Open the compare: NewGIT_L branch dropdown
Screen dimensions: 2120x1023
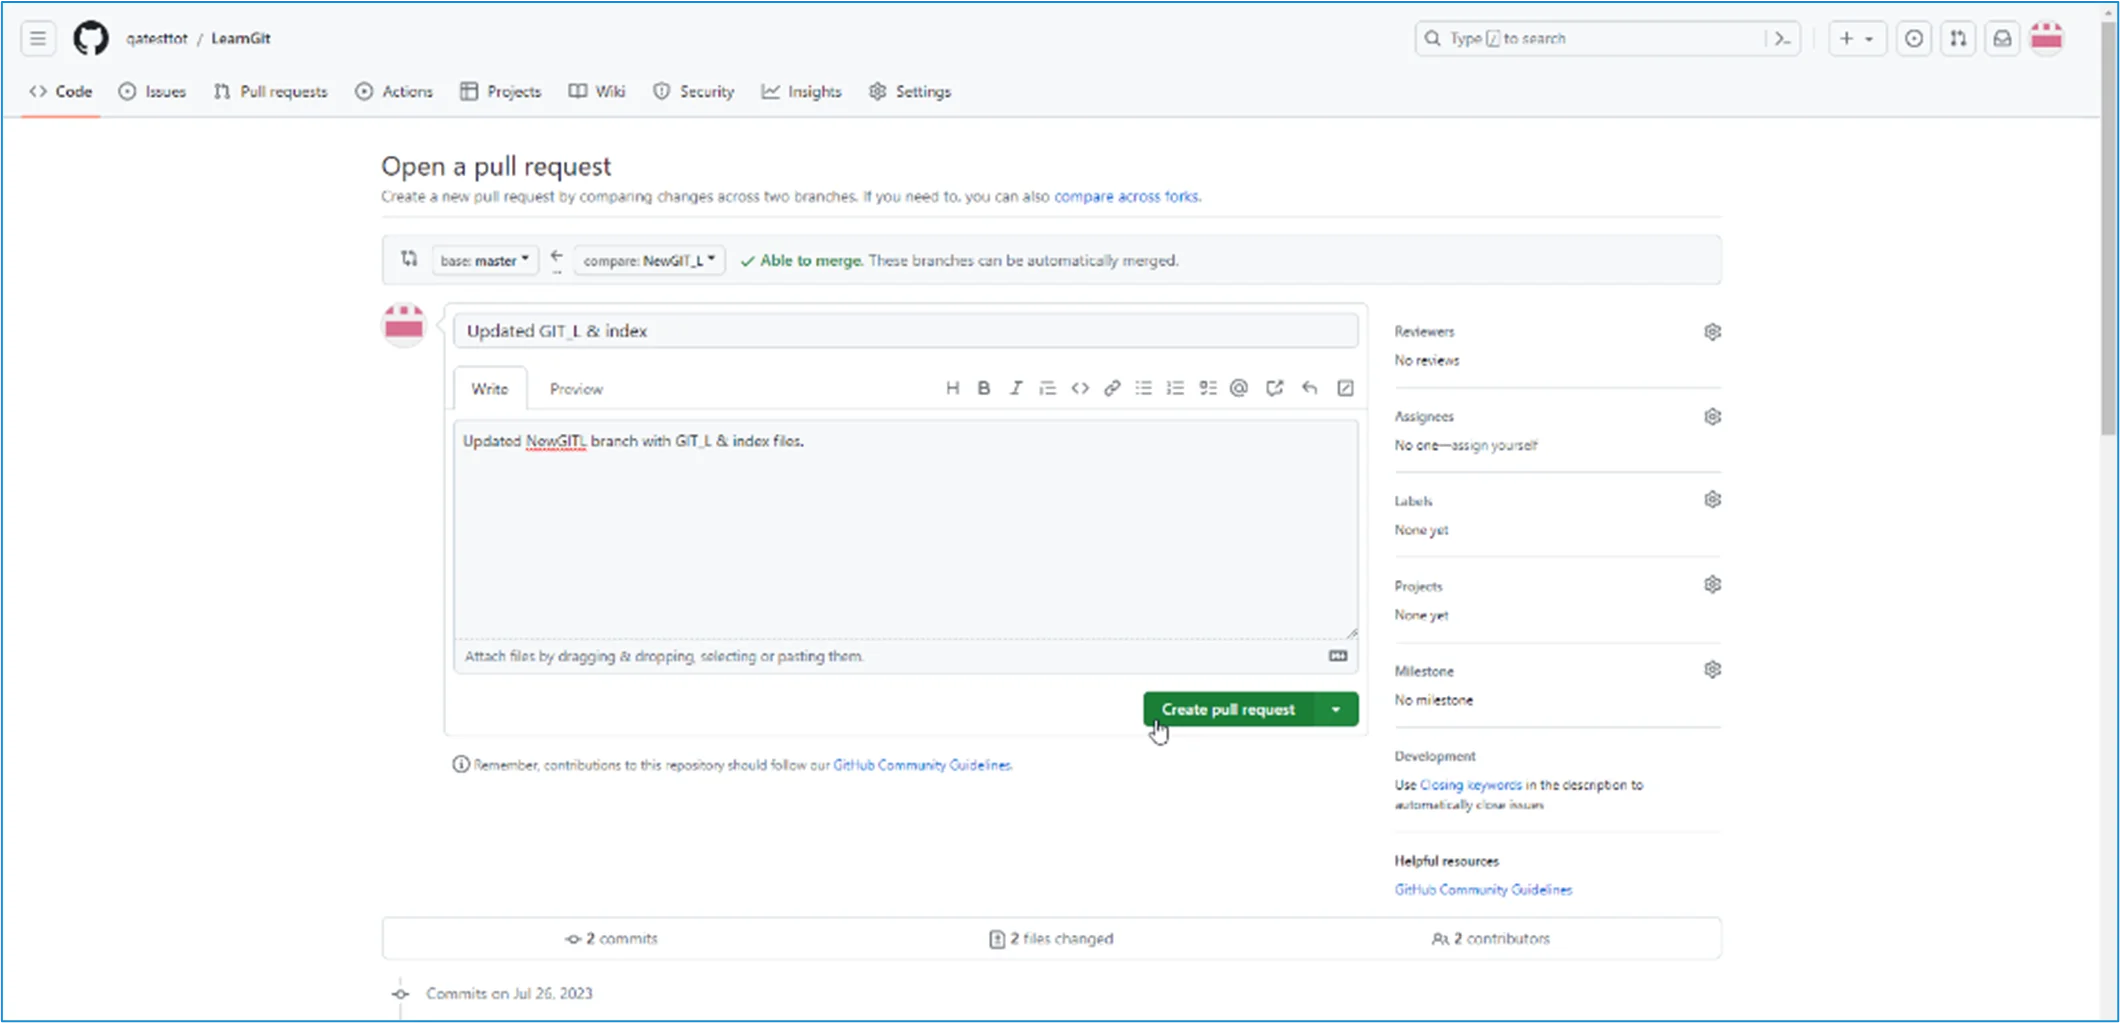click(648, 260)
